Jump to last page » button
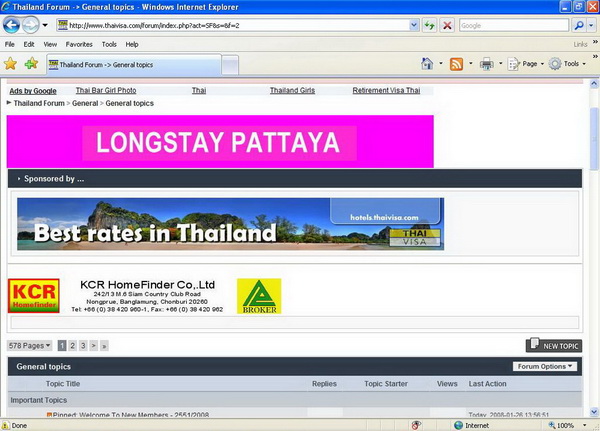Viewport: 600px width, 431px height. (104, 346)
